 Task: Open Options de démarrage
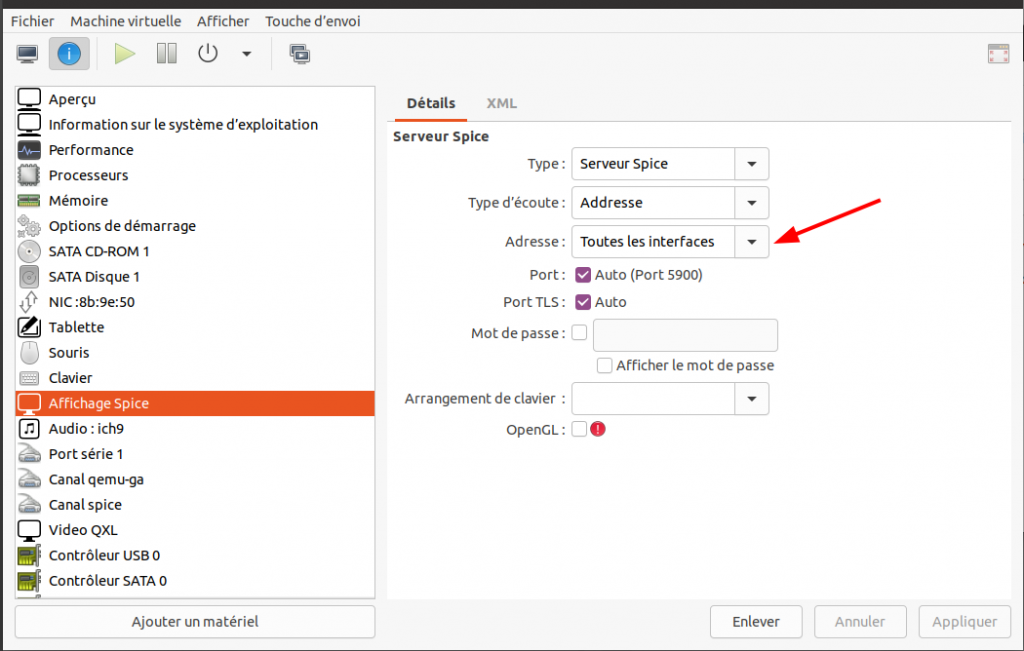pyautogui.click(x=195, y=226)
